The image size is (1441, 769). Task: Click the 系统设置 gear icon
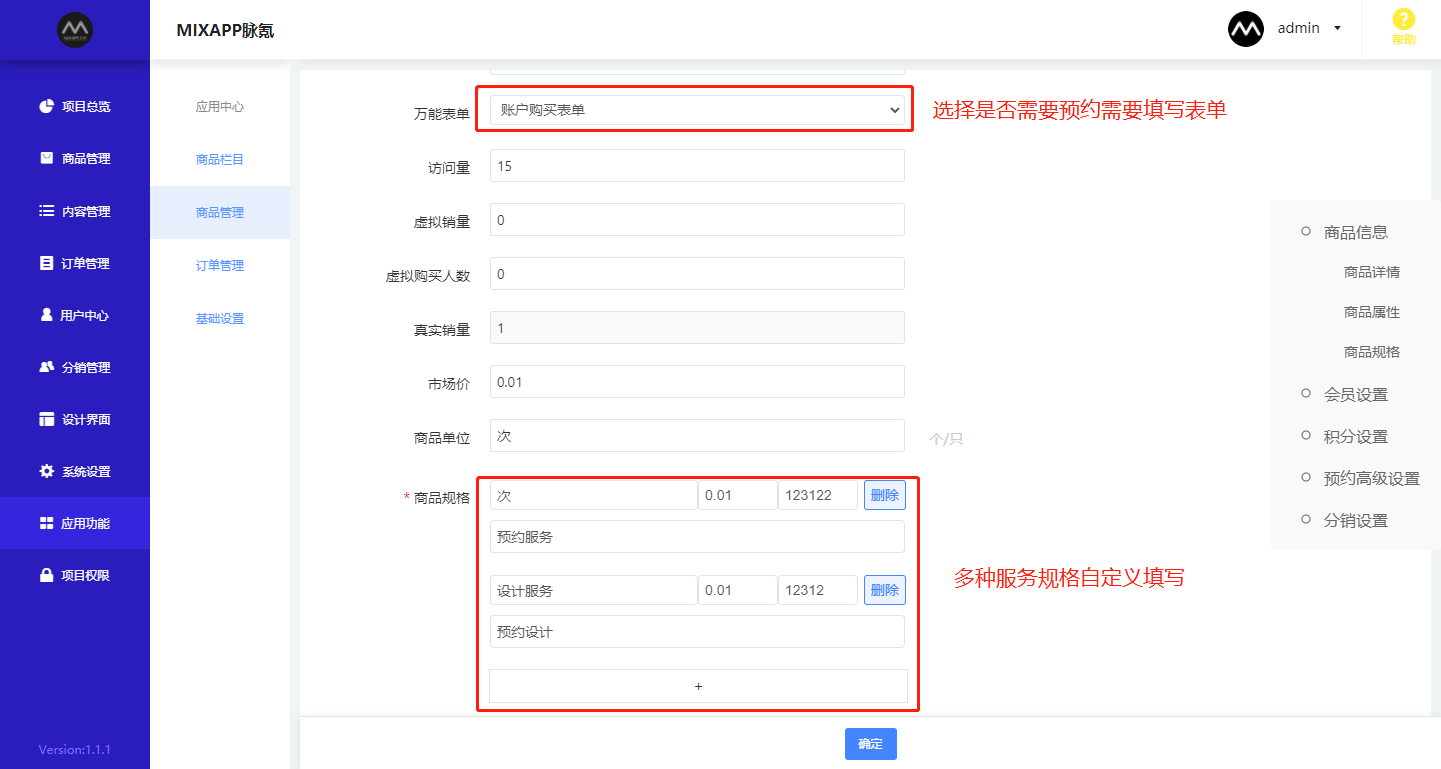coord(46,471)
